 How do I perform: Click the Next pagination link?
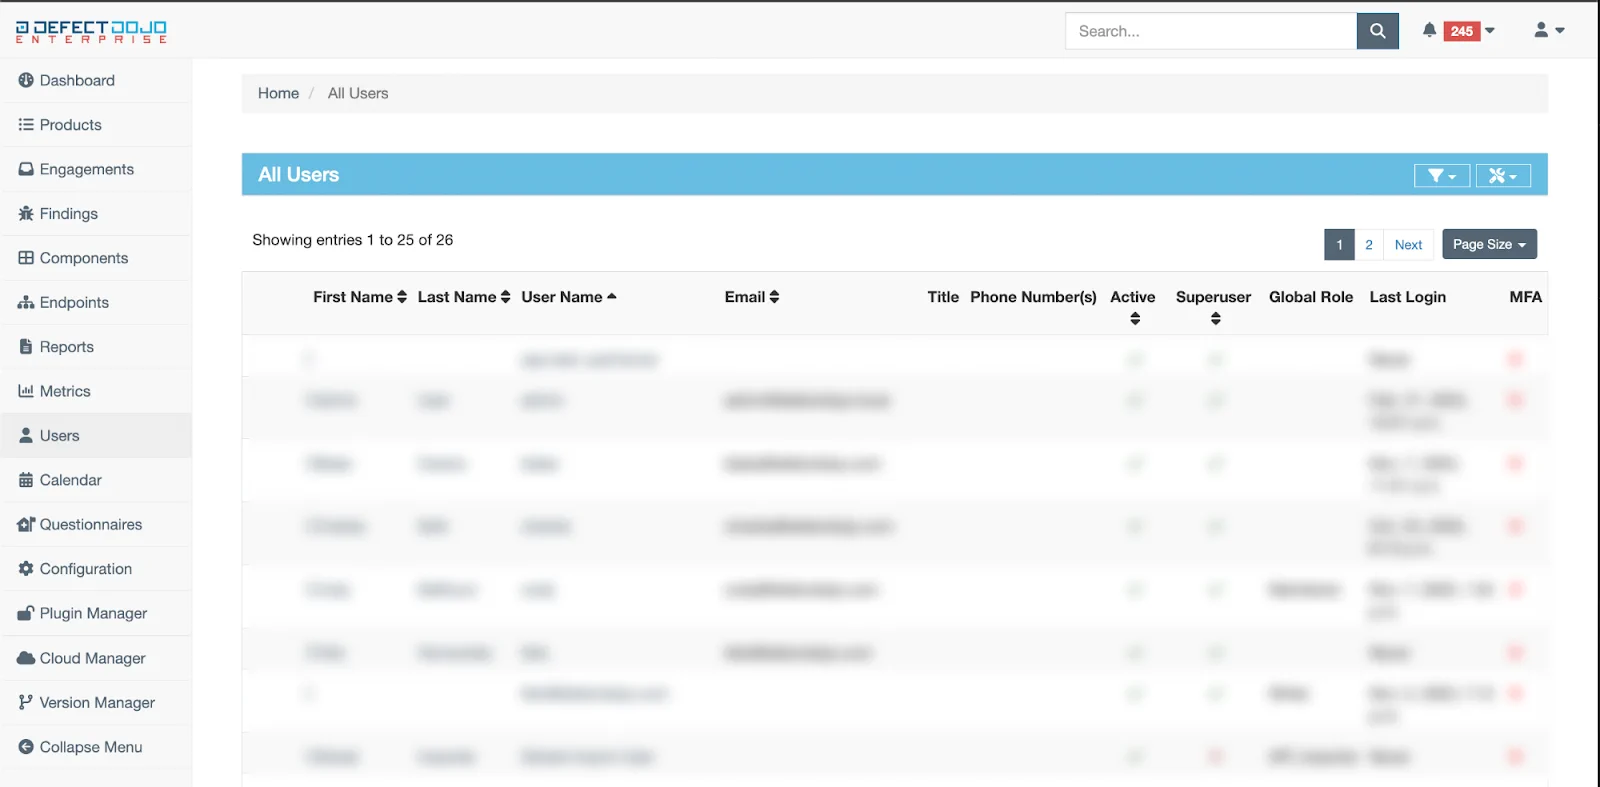point(1408,245)
